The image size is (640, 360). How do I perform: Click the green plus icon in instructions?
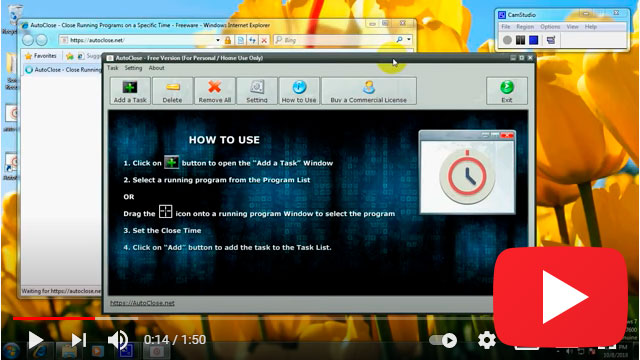point(171,162)
